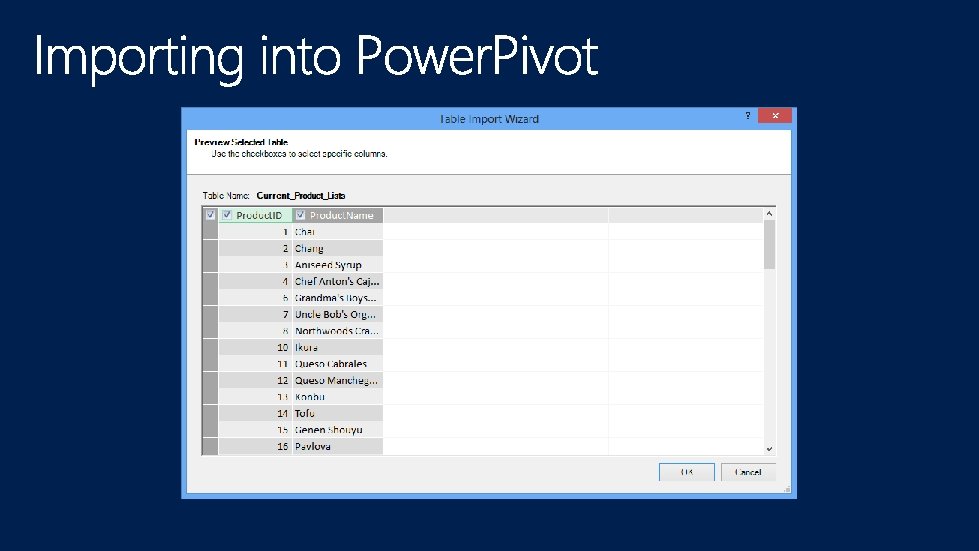Select the Queso Cabrales cell

[338, 364]
